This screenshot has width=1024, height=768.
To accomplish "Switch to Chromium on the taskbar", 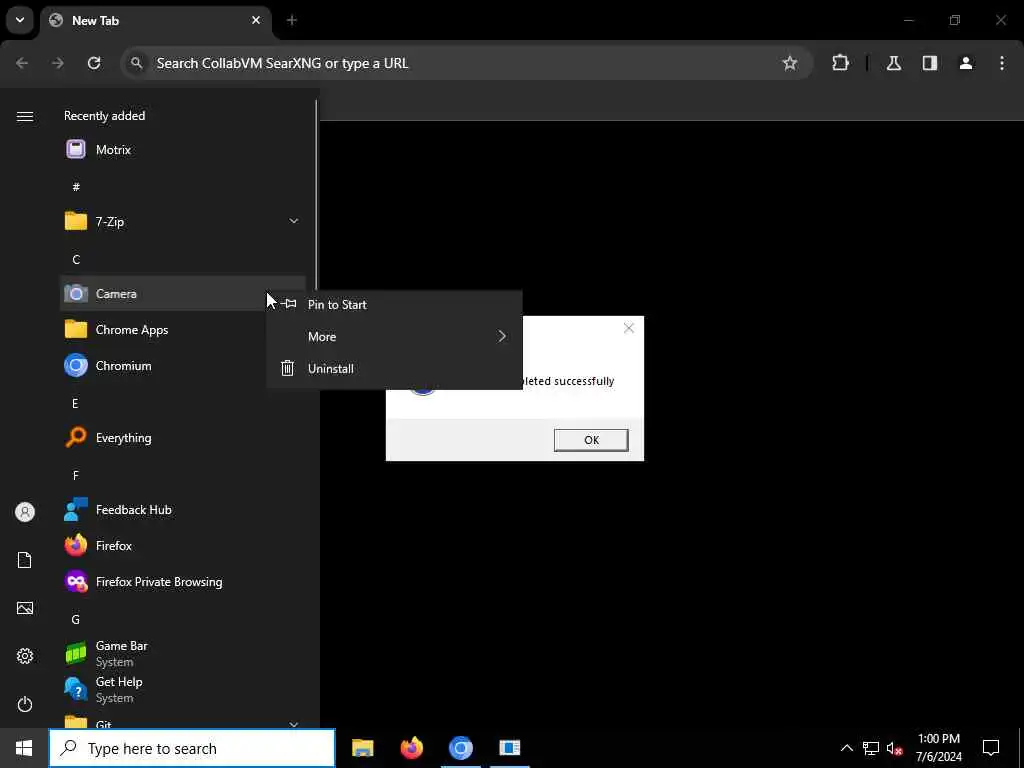I will click(460, 748).
